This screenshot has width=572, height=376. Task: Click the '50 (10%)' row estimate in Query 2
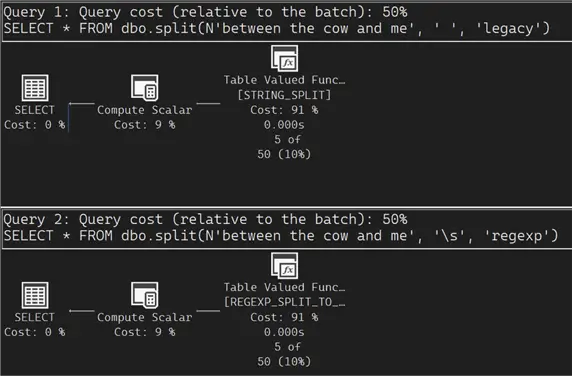point(284,362)
